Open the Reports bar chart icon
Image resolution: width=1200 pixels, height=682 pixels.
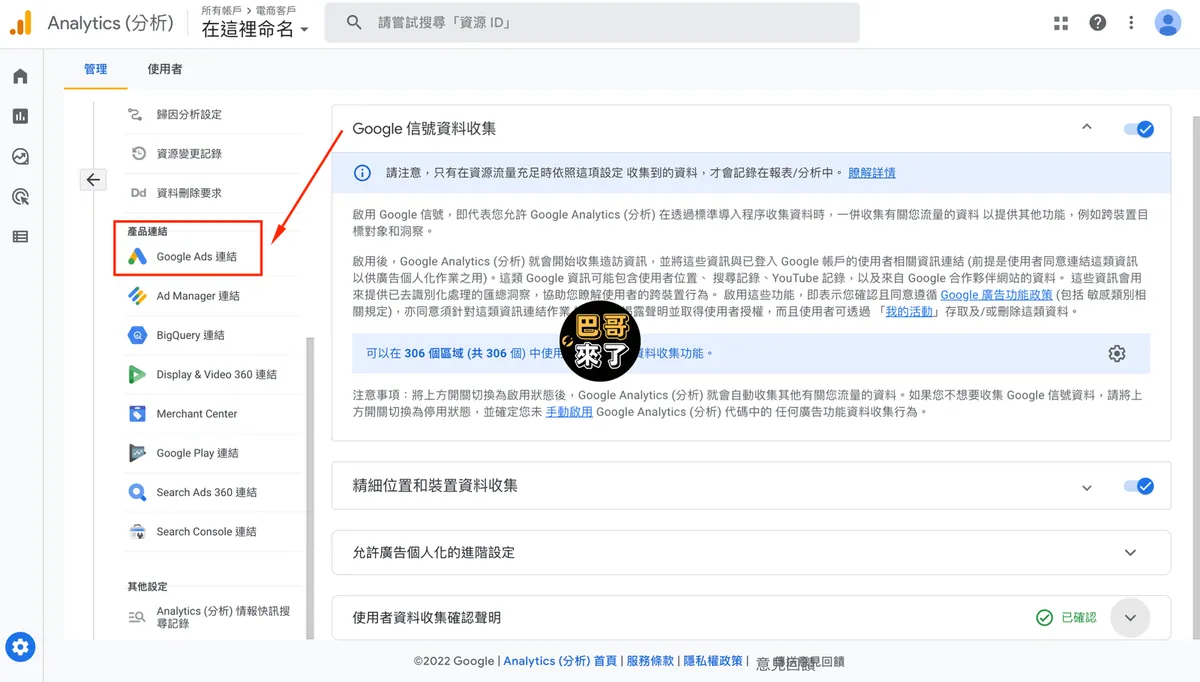20,117
